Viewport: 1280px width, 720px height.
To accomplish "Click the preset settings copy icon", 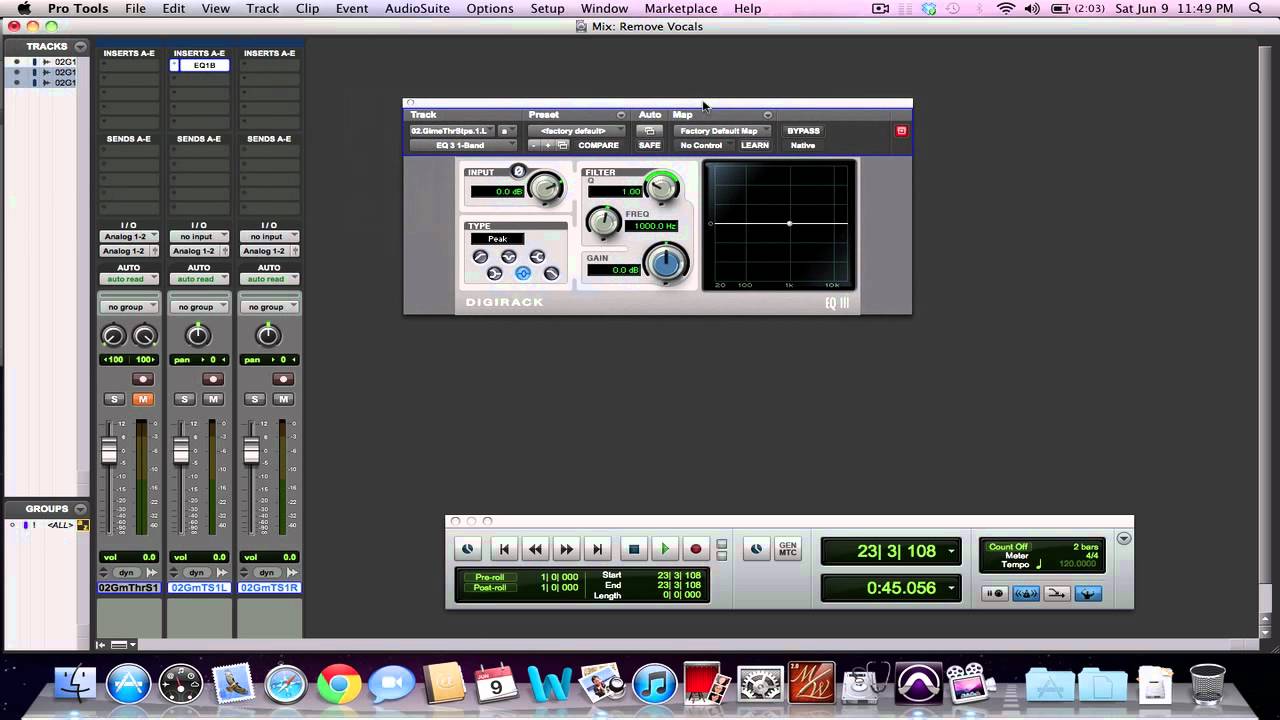I will point(563,145).
